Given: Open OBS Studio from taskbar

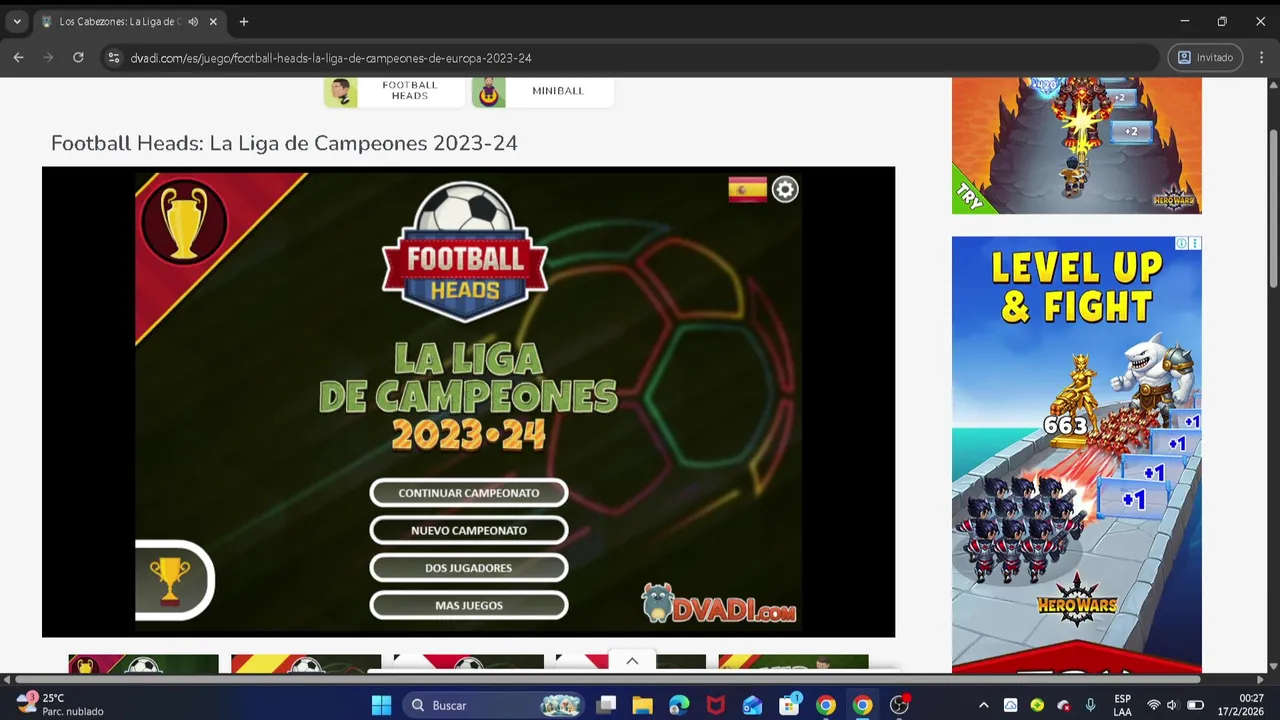Looking at the screenshot, I should click(899, 705).
